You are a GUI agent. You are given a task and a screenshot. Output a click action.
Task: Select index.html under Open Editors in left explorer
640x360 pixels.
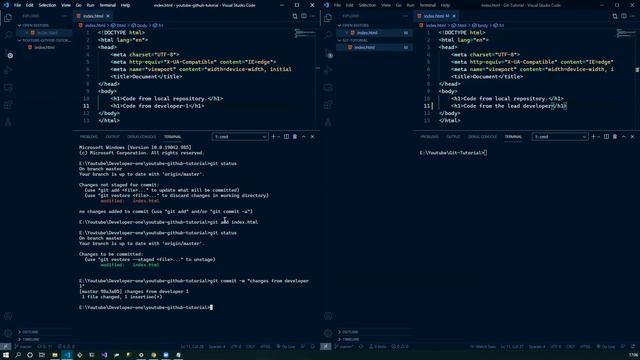tap(44, 33)
